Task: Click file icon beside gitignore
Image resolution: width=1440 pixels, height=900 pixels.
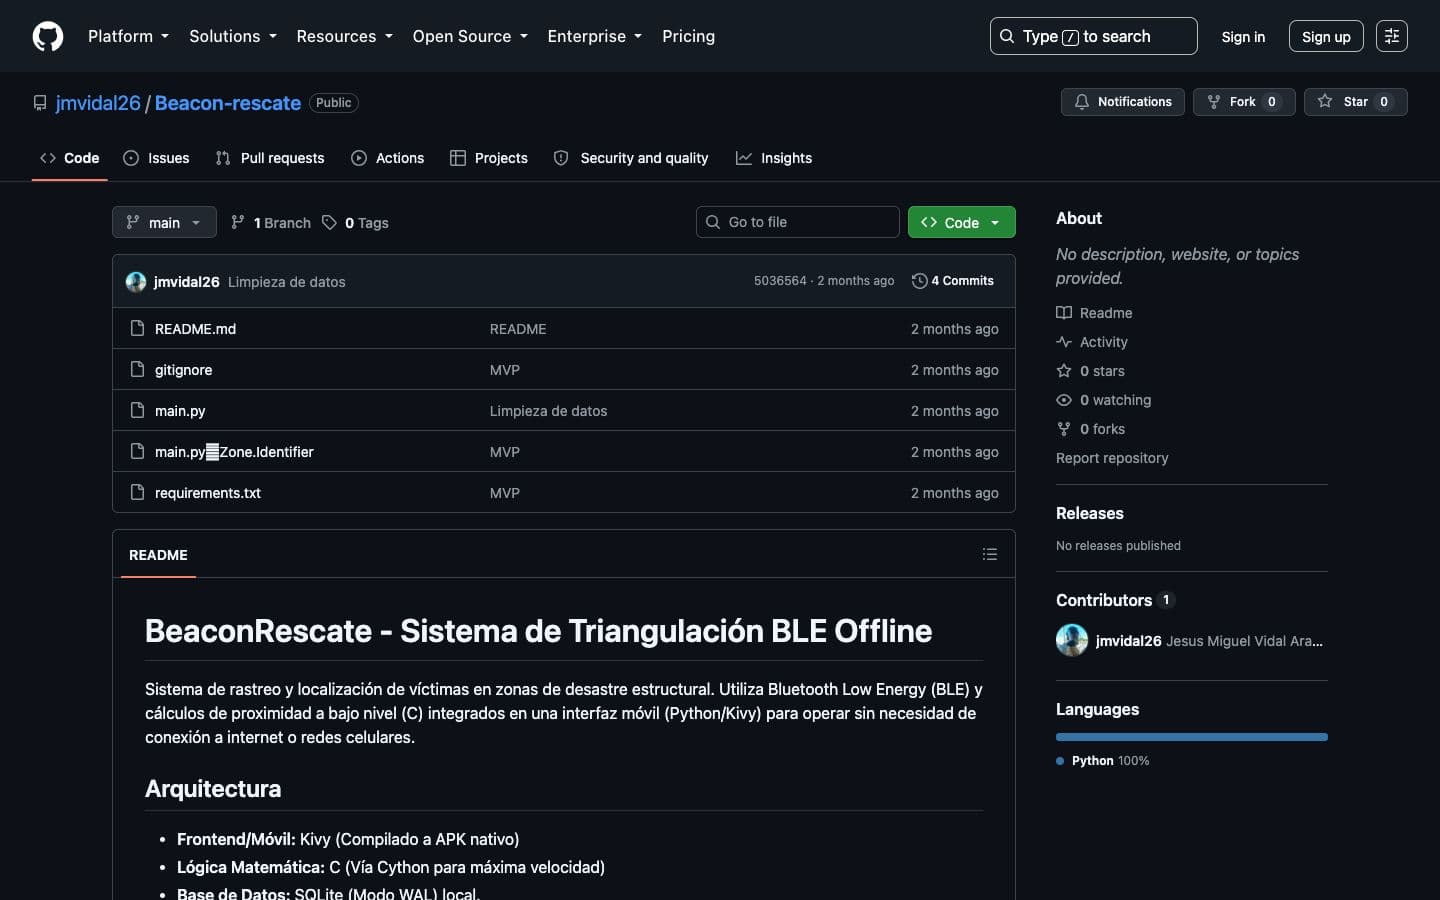Action: 138,369
